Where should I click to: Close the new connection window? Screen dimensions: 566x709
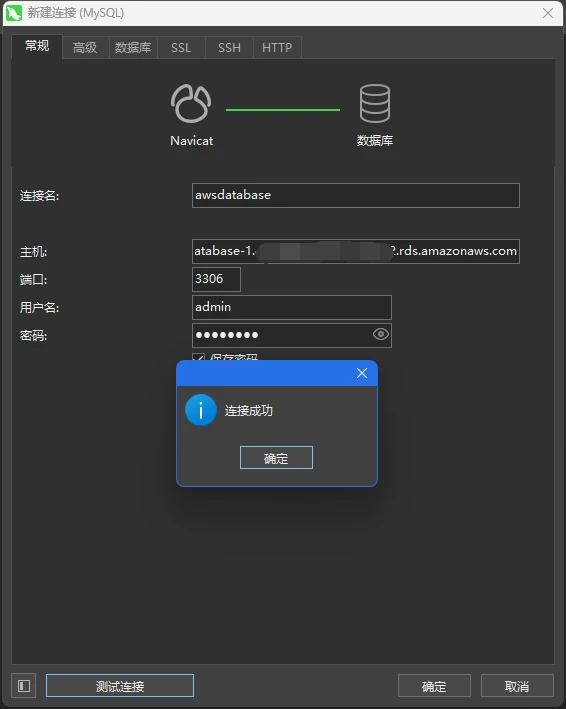point(548,13)
